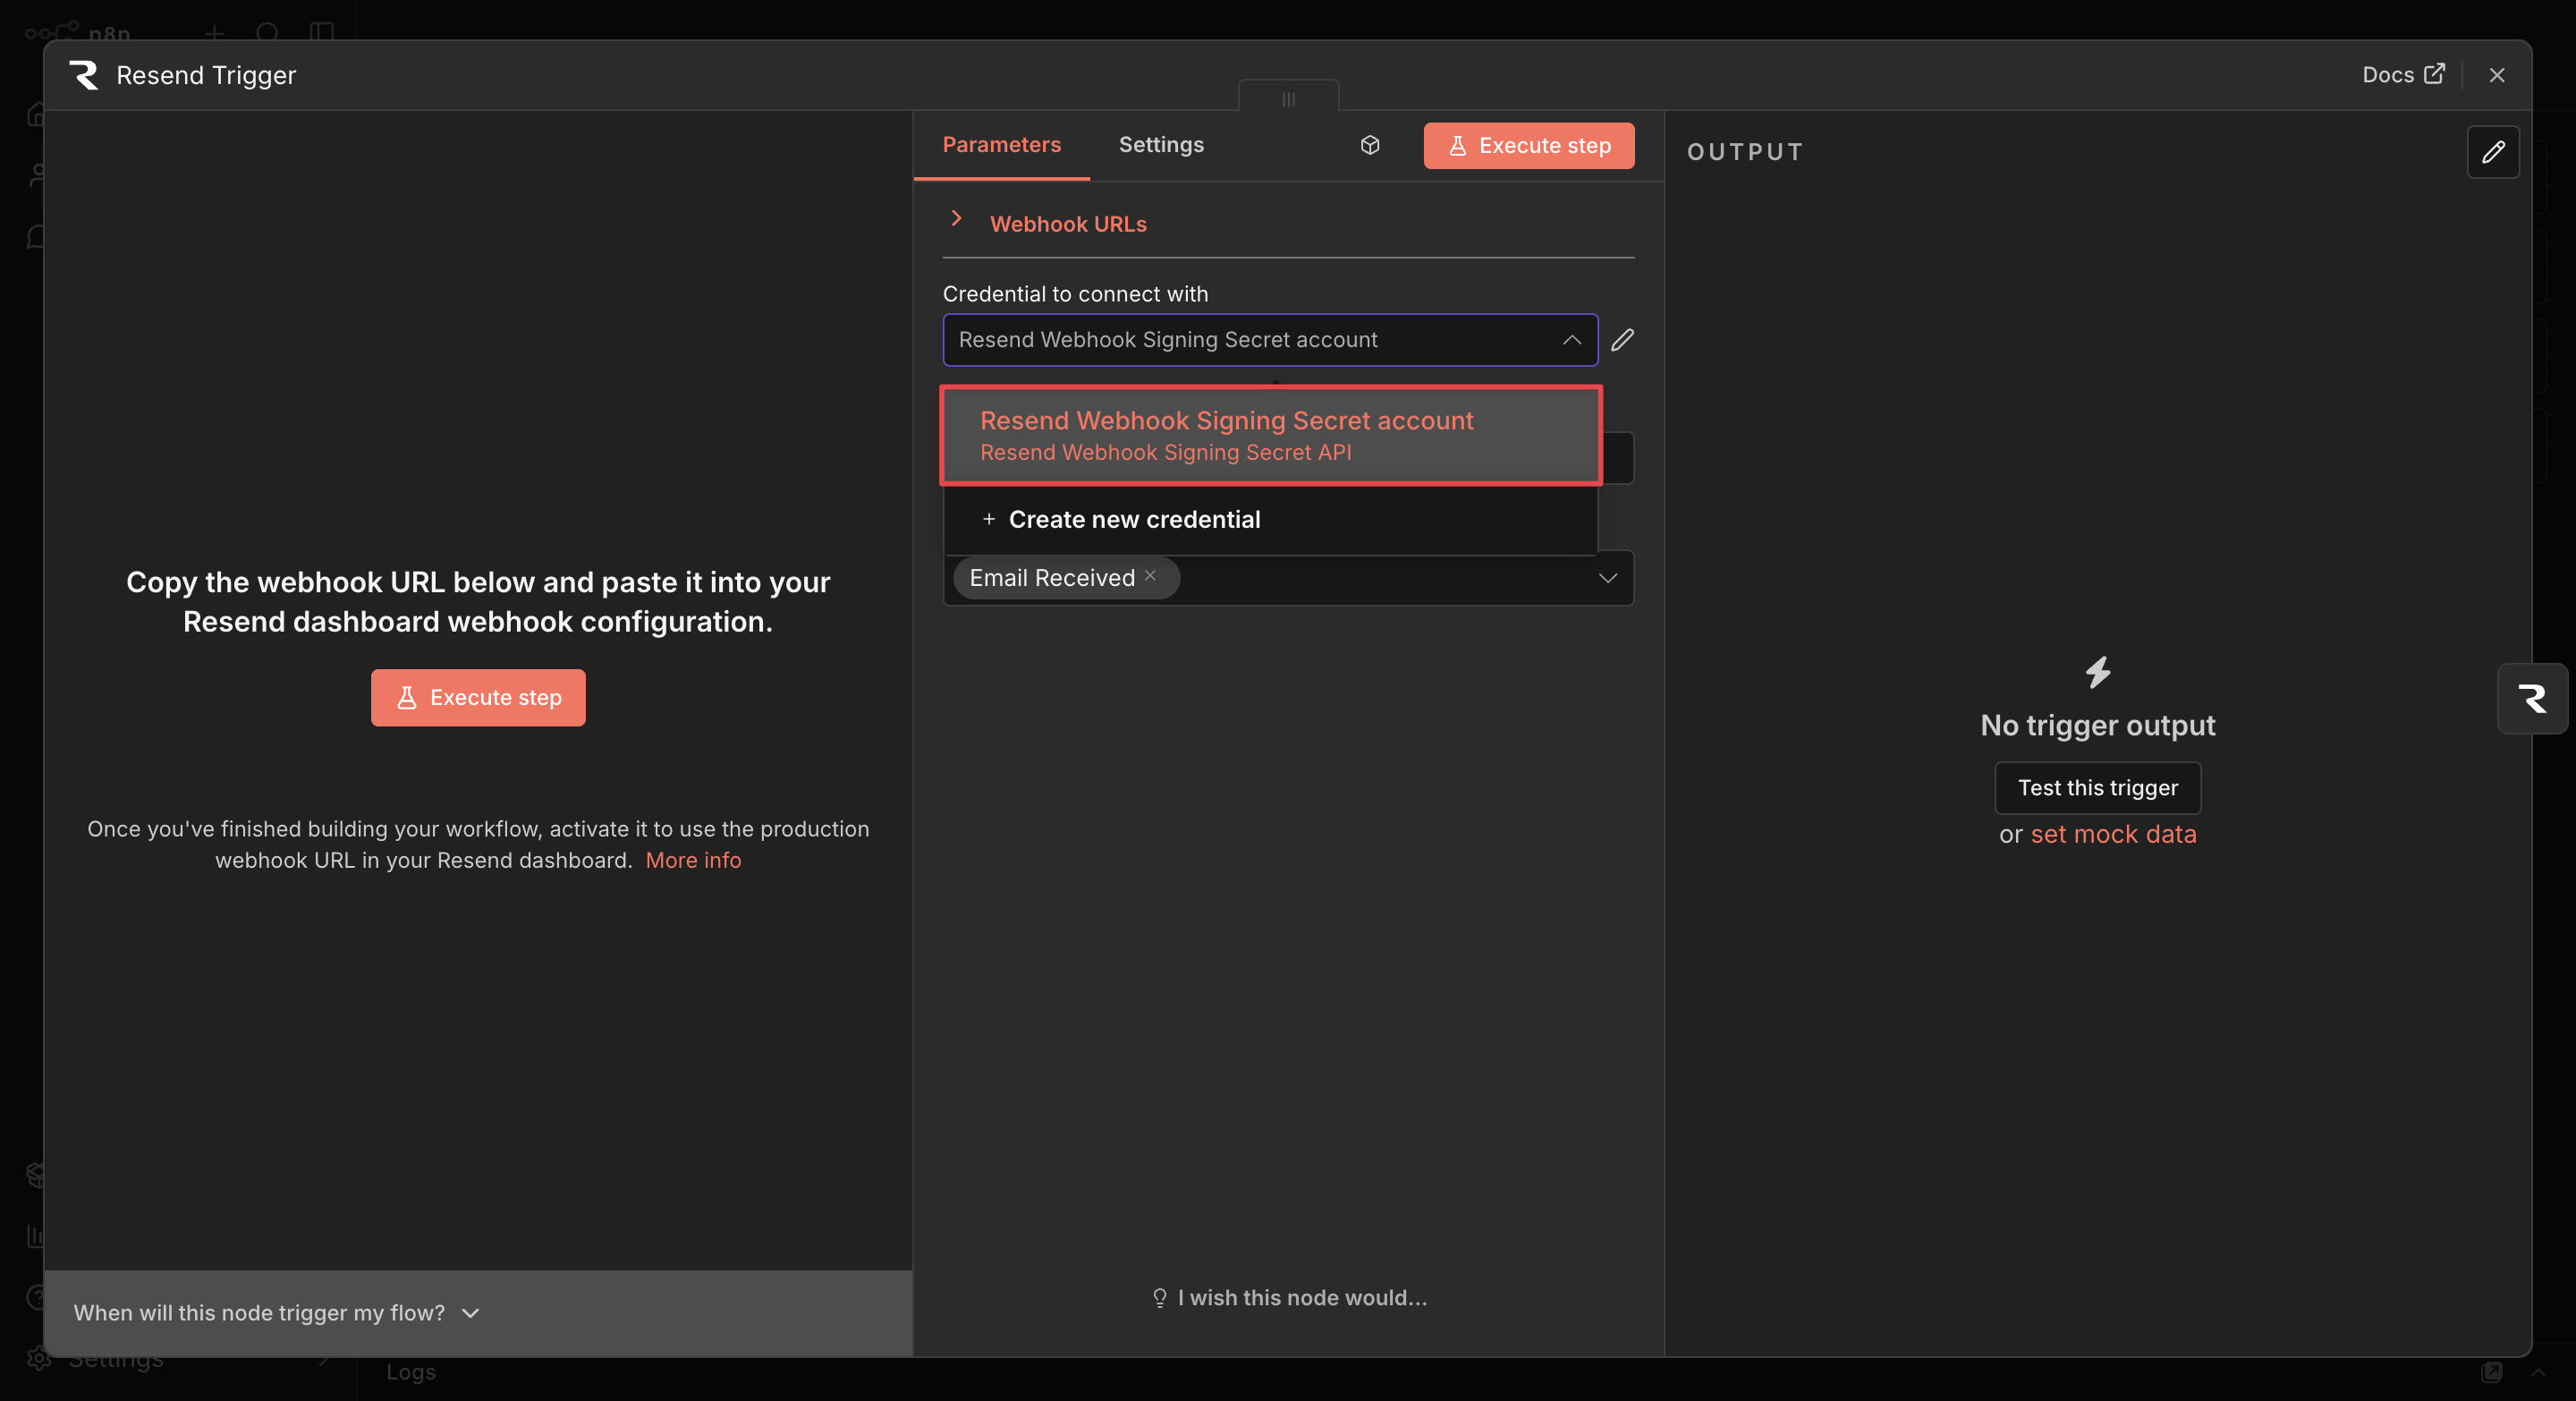
Task: Click the set mock data link
Action: (2112, 834)
